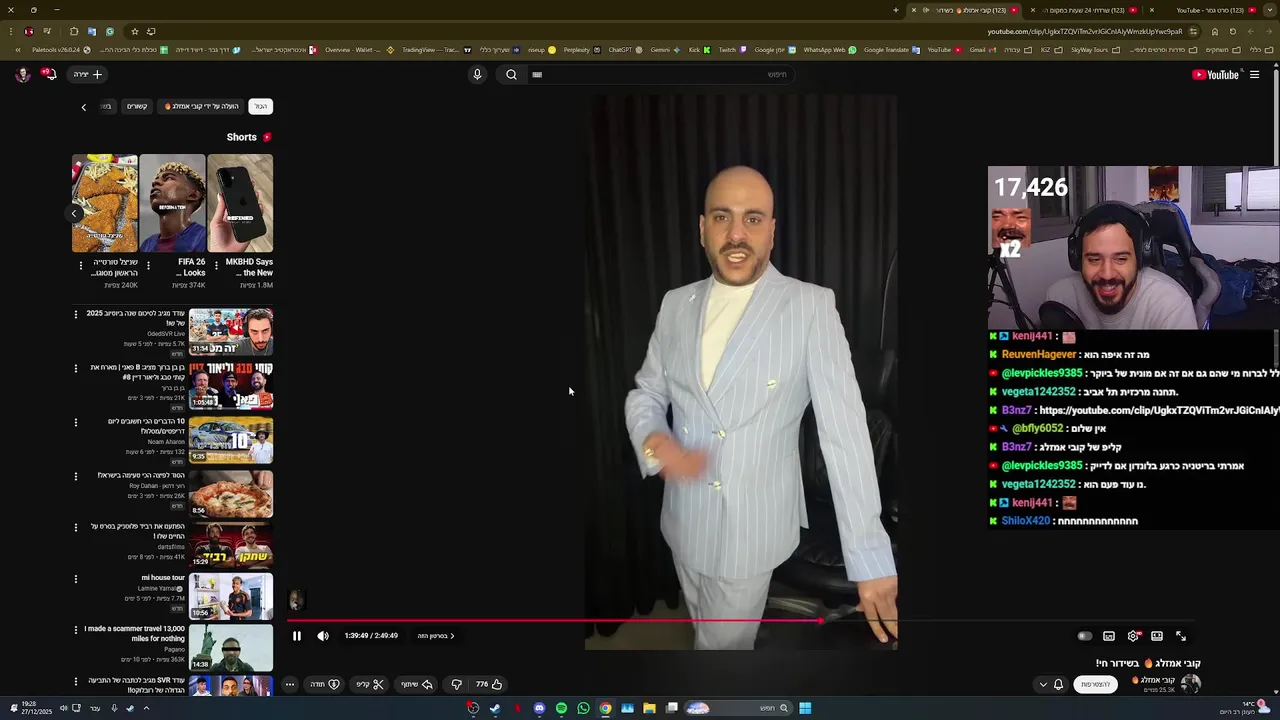1280x720 pixels.
Task: Open Spotify from the taskbar
Action: click(561, 708)
